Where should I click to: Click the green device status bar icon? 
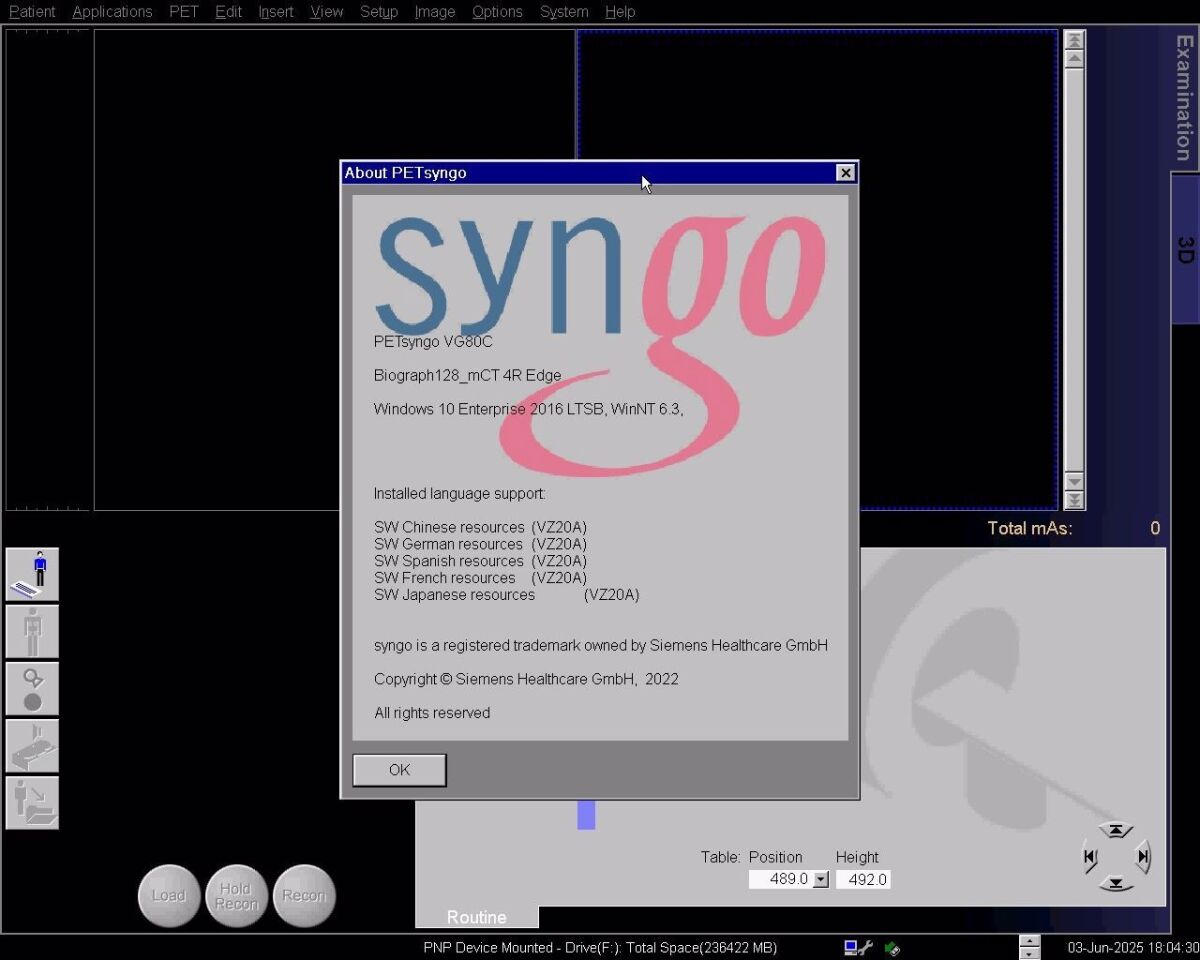coord(892,947)
